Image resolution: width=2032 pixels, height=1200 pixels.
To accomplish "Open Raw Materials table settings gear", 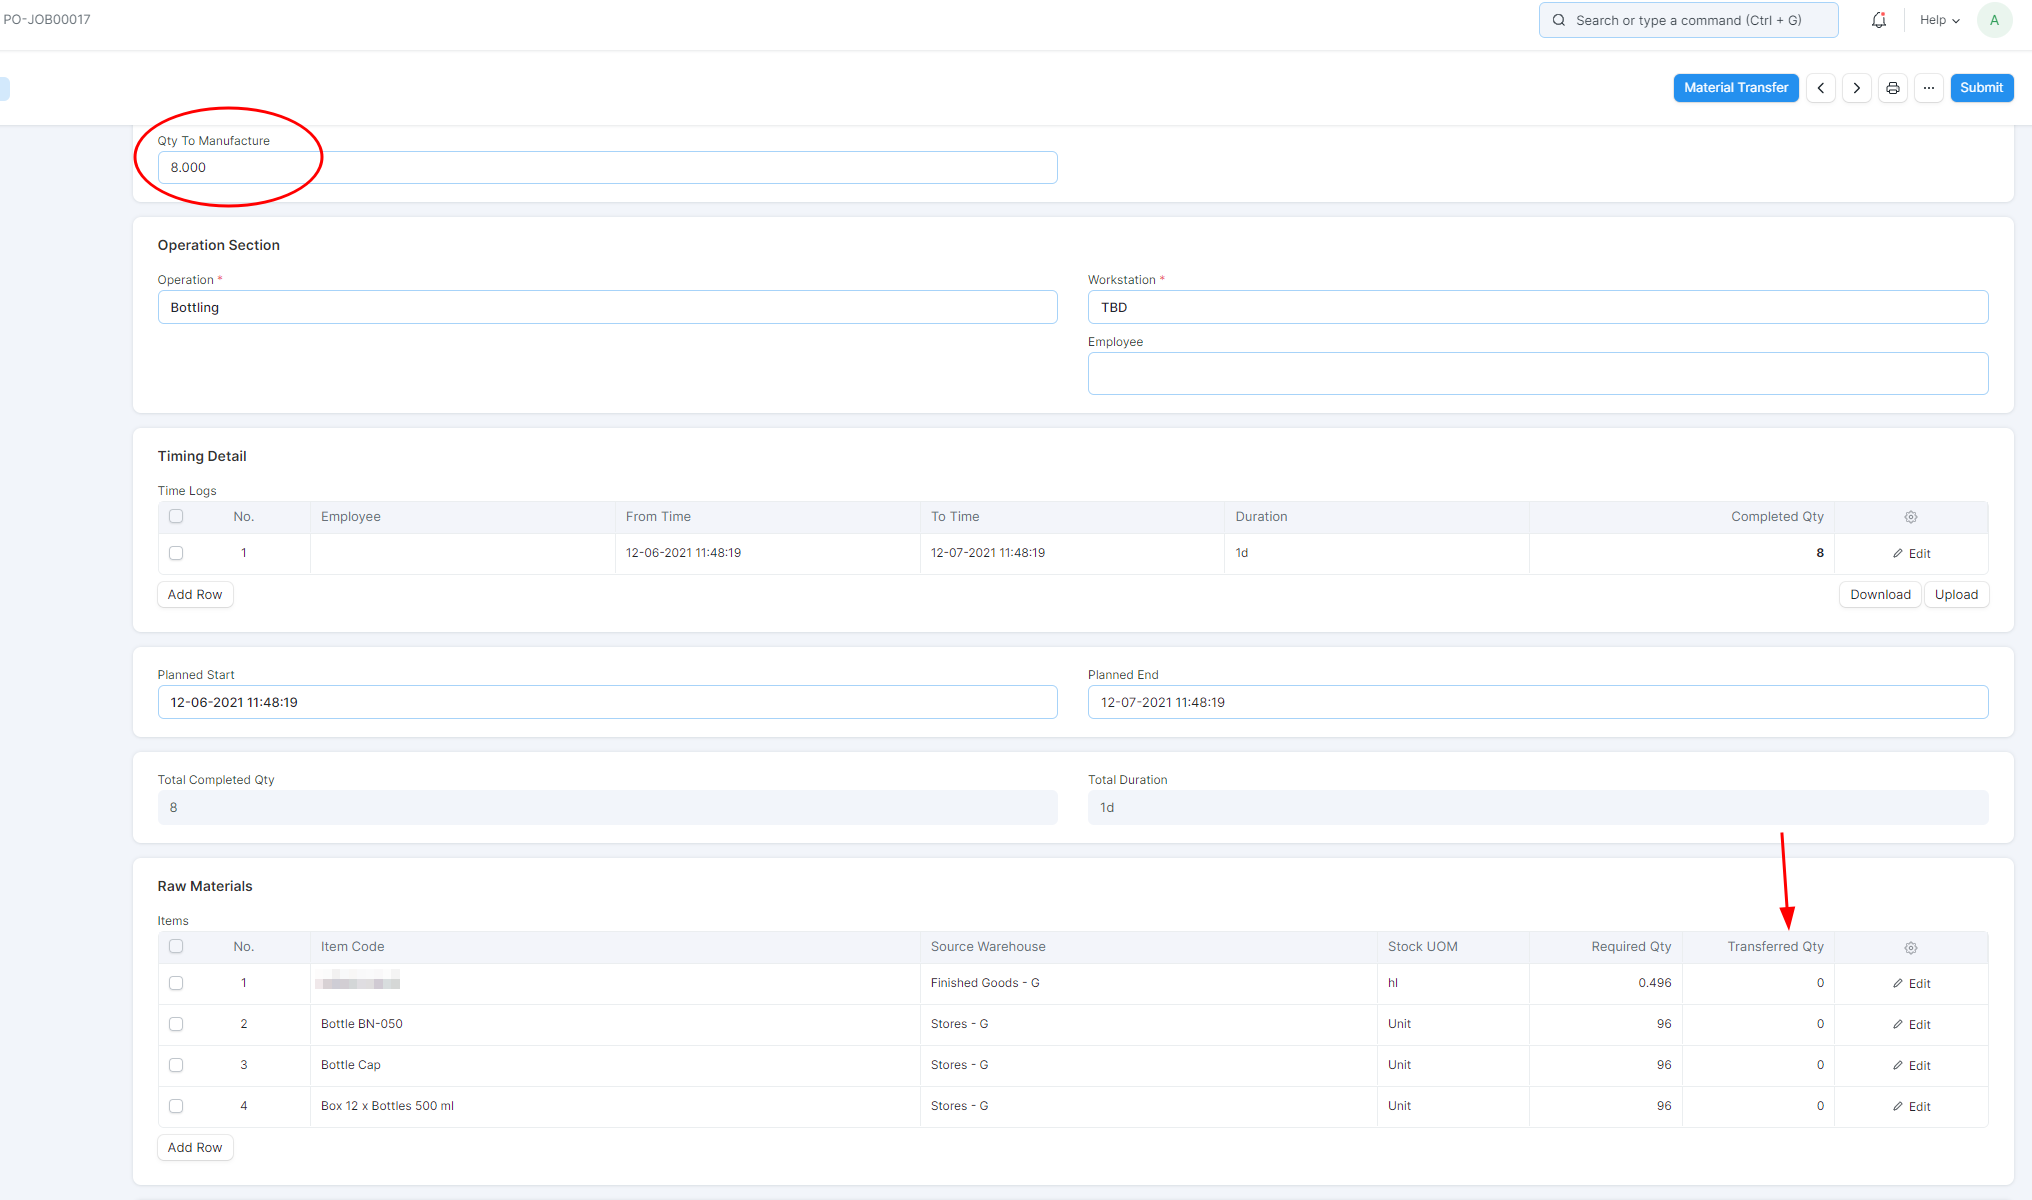I will [x=1910, y=947].
